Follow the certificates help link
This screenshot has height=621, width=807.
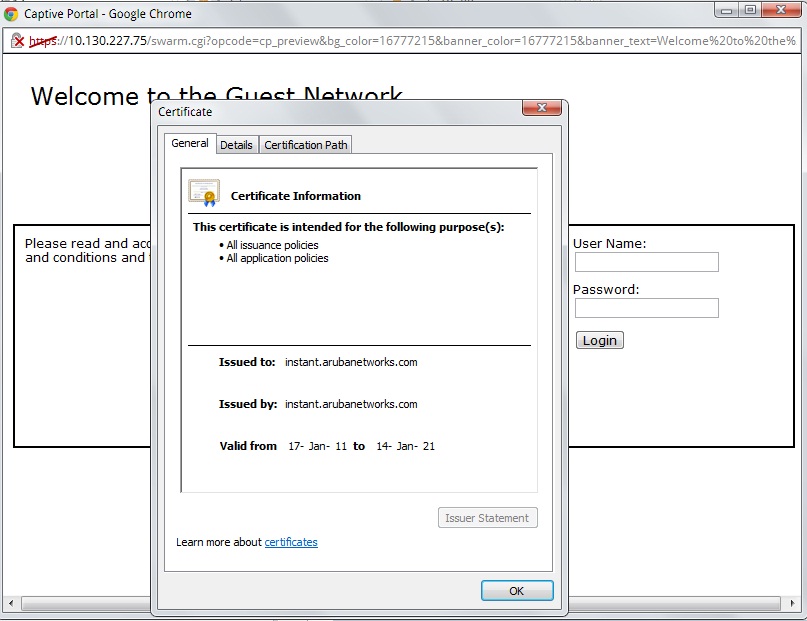(291, 542)
